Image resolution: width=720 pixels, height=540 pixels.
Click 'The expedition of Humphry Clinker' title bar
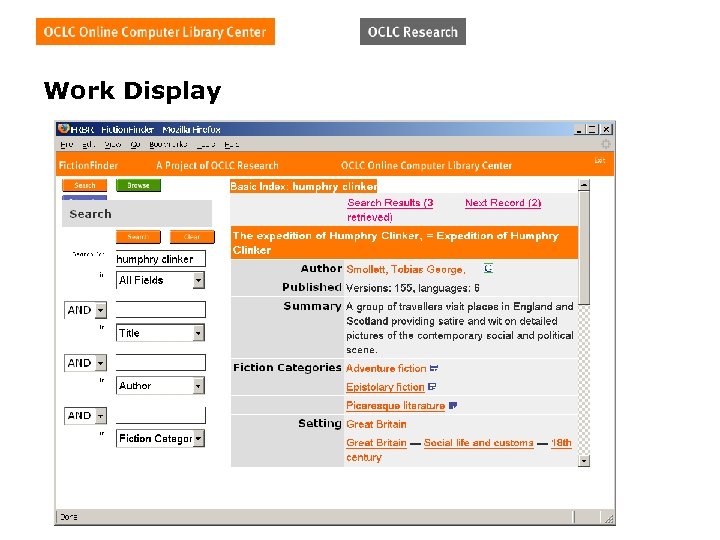(x=404, y=243)
